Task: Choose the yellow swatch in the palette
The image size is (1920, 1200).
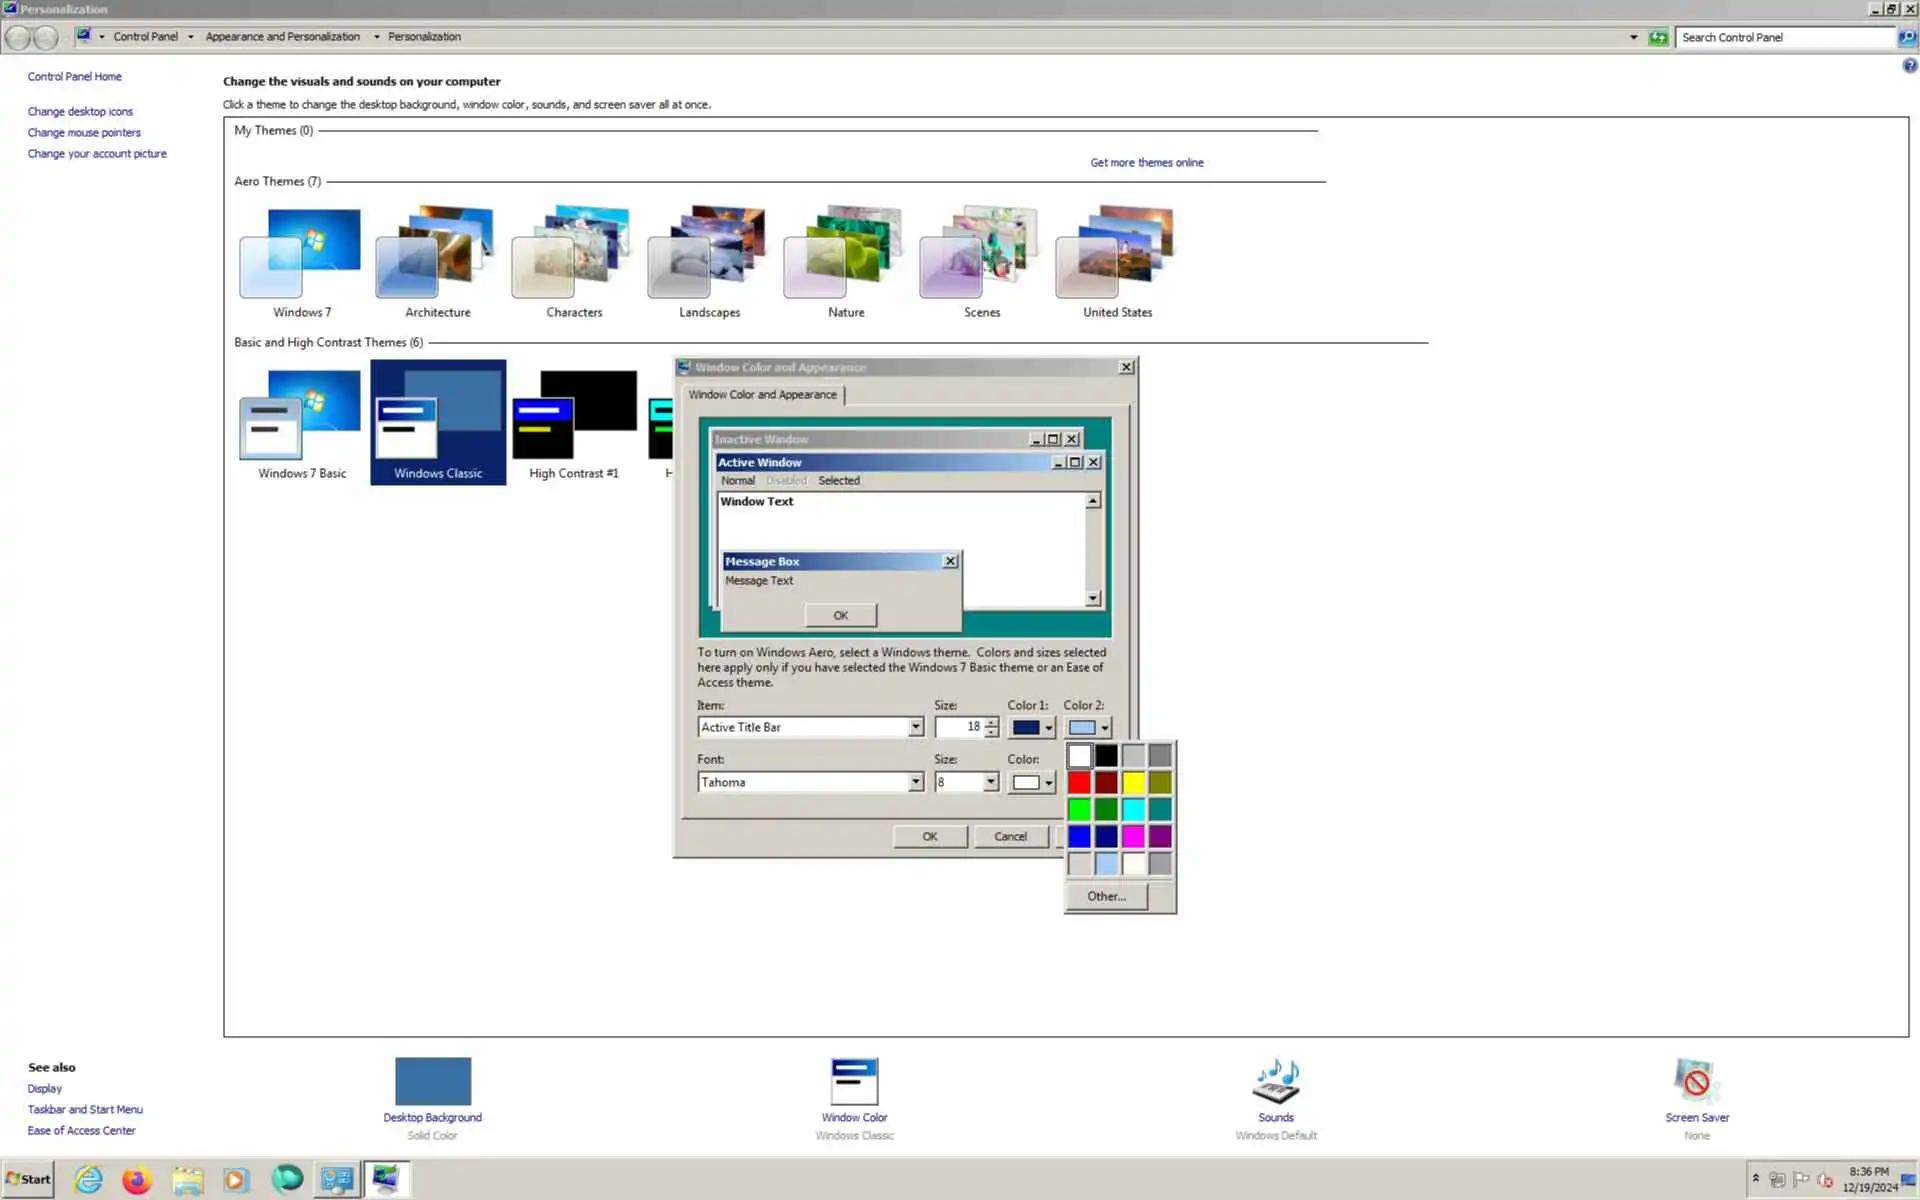Action: point(1133,782)
